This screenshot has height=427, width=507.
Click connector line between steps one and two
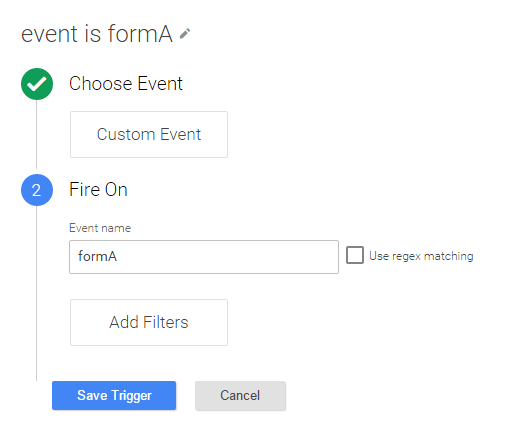tap(37, 135)
